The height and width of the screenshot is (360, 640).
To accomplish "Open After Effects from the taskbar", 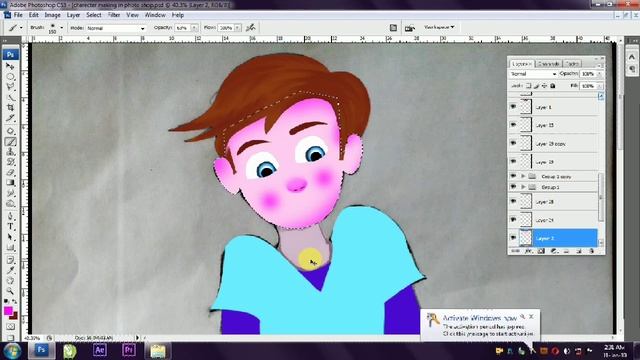I will [100, 350].
